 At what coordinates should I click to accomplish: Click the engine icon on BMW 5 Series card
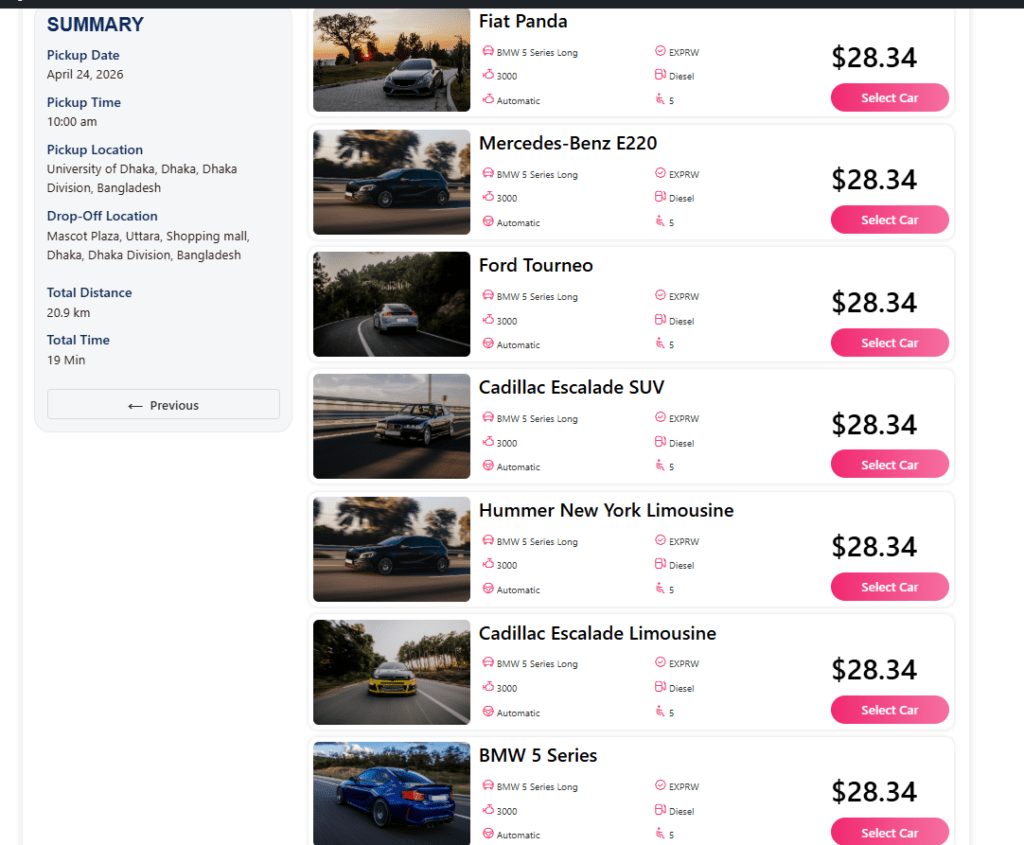(x=488, y=809)
